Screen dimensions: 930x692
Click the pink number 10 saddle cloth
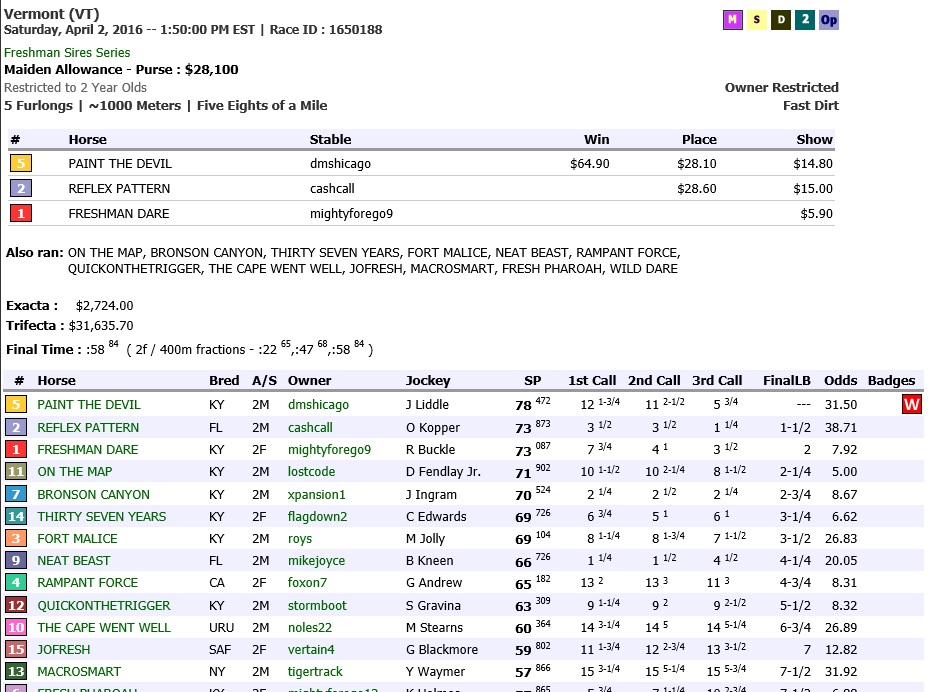point(15,628)
